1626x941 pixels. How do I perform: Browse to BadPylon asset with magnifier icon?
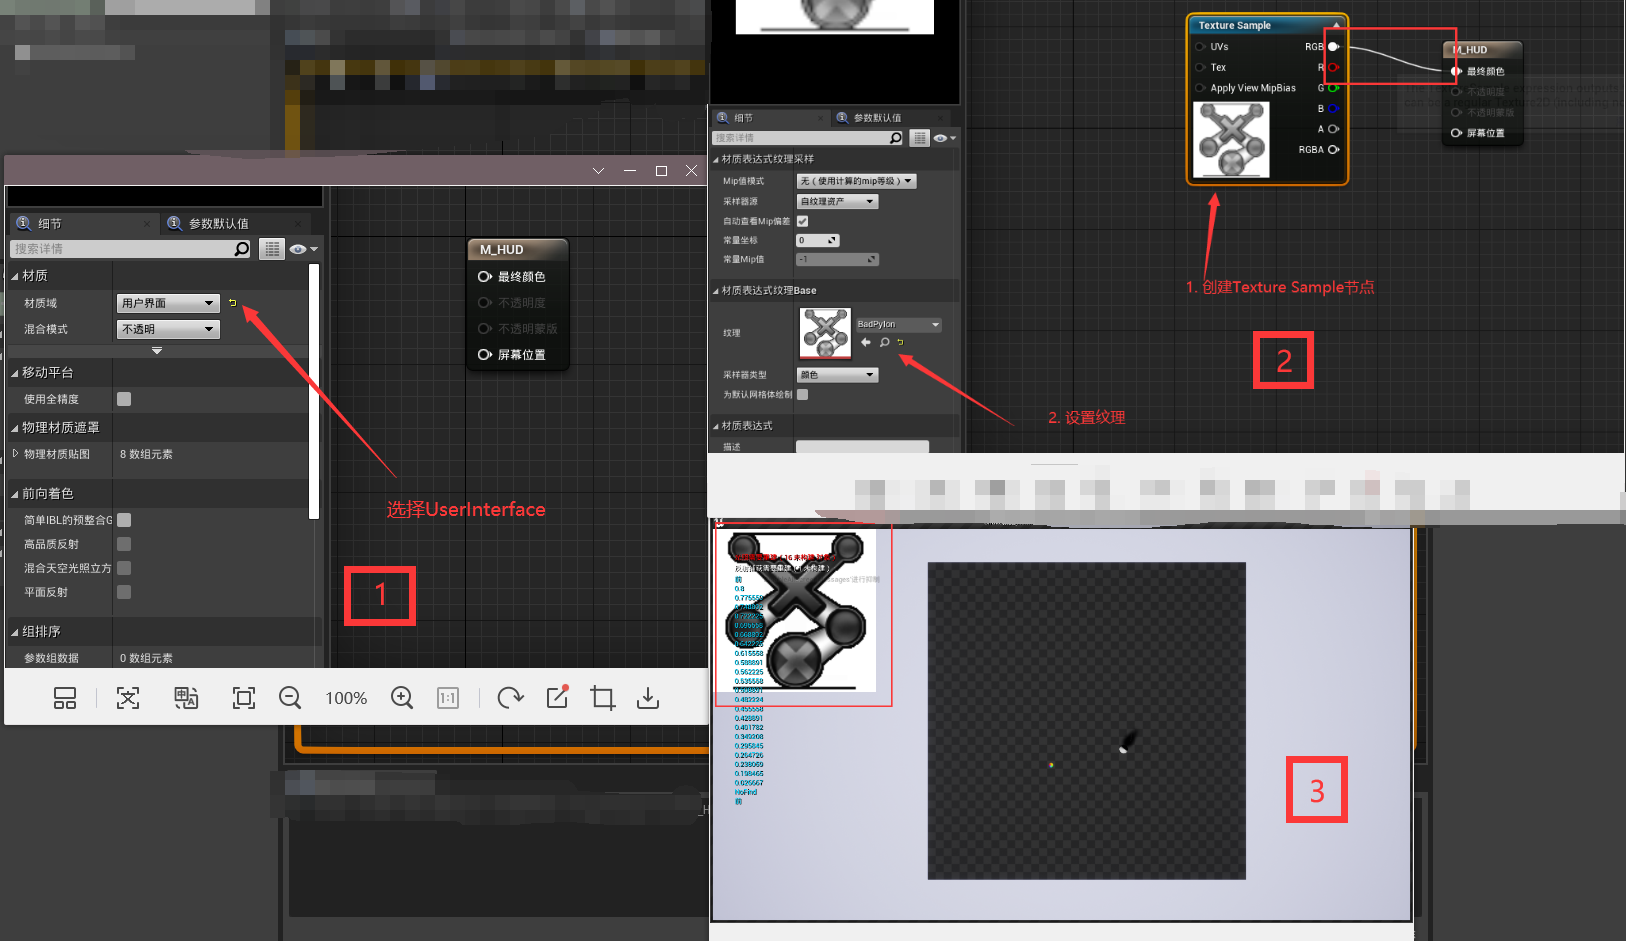point(884,343)
